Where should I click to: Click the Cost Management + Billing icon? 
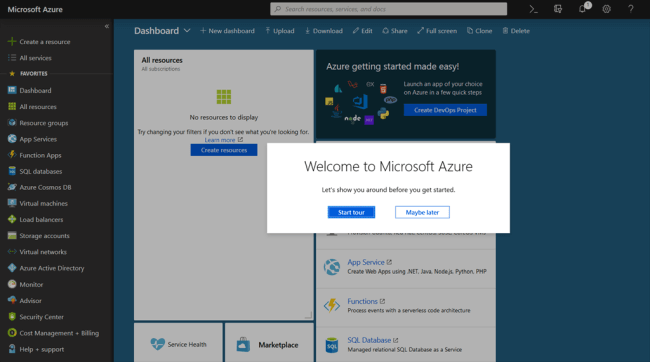[12, 333]
